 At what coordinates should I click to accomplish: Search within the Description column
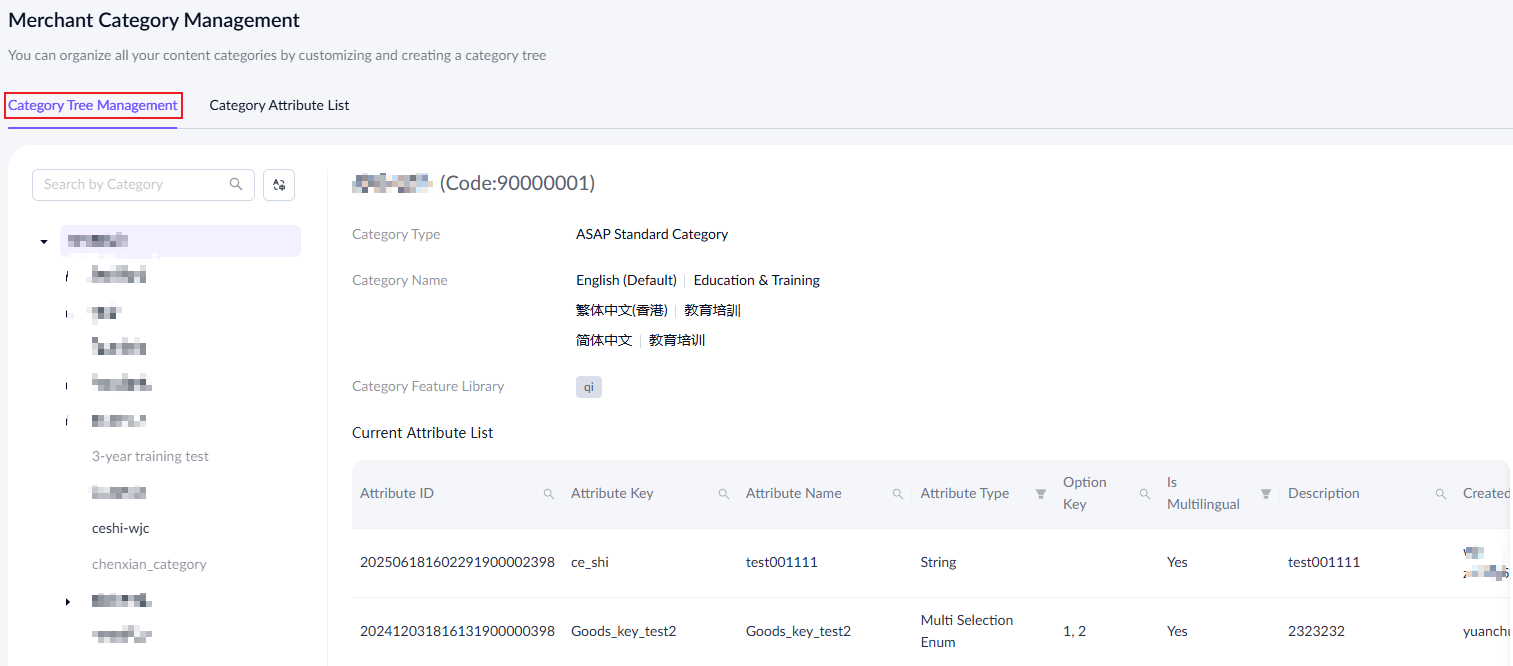click(x=1440, y=494)
